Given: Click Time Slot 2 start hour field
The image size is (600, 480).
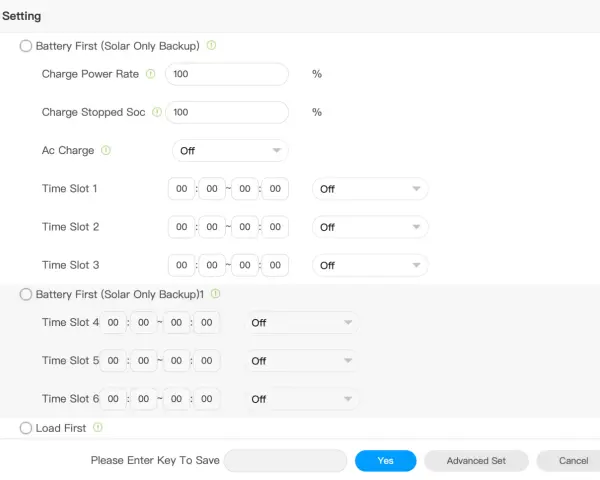Looking at the screenshot, I should coord(181,227).
